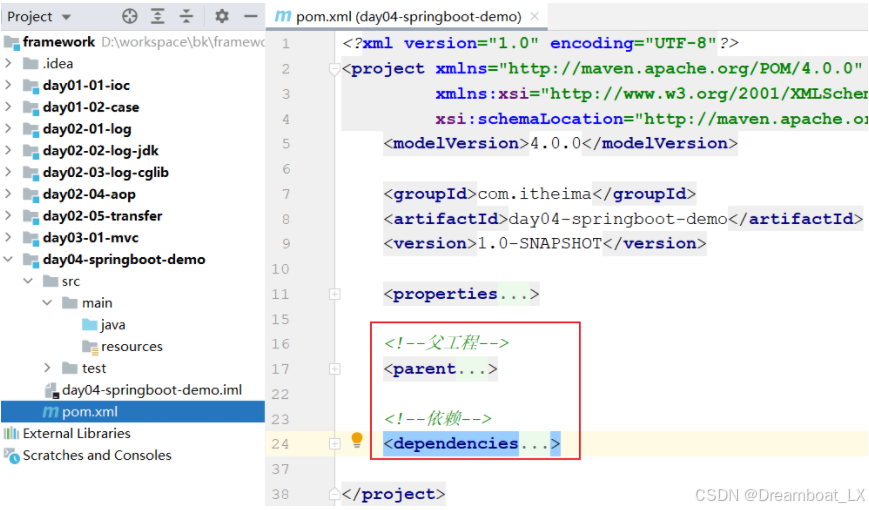Expand the .idea folder

(x=8, y=63)
